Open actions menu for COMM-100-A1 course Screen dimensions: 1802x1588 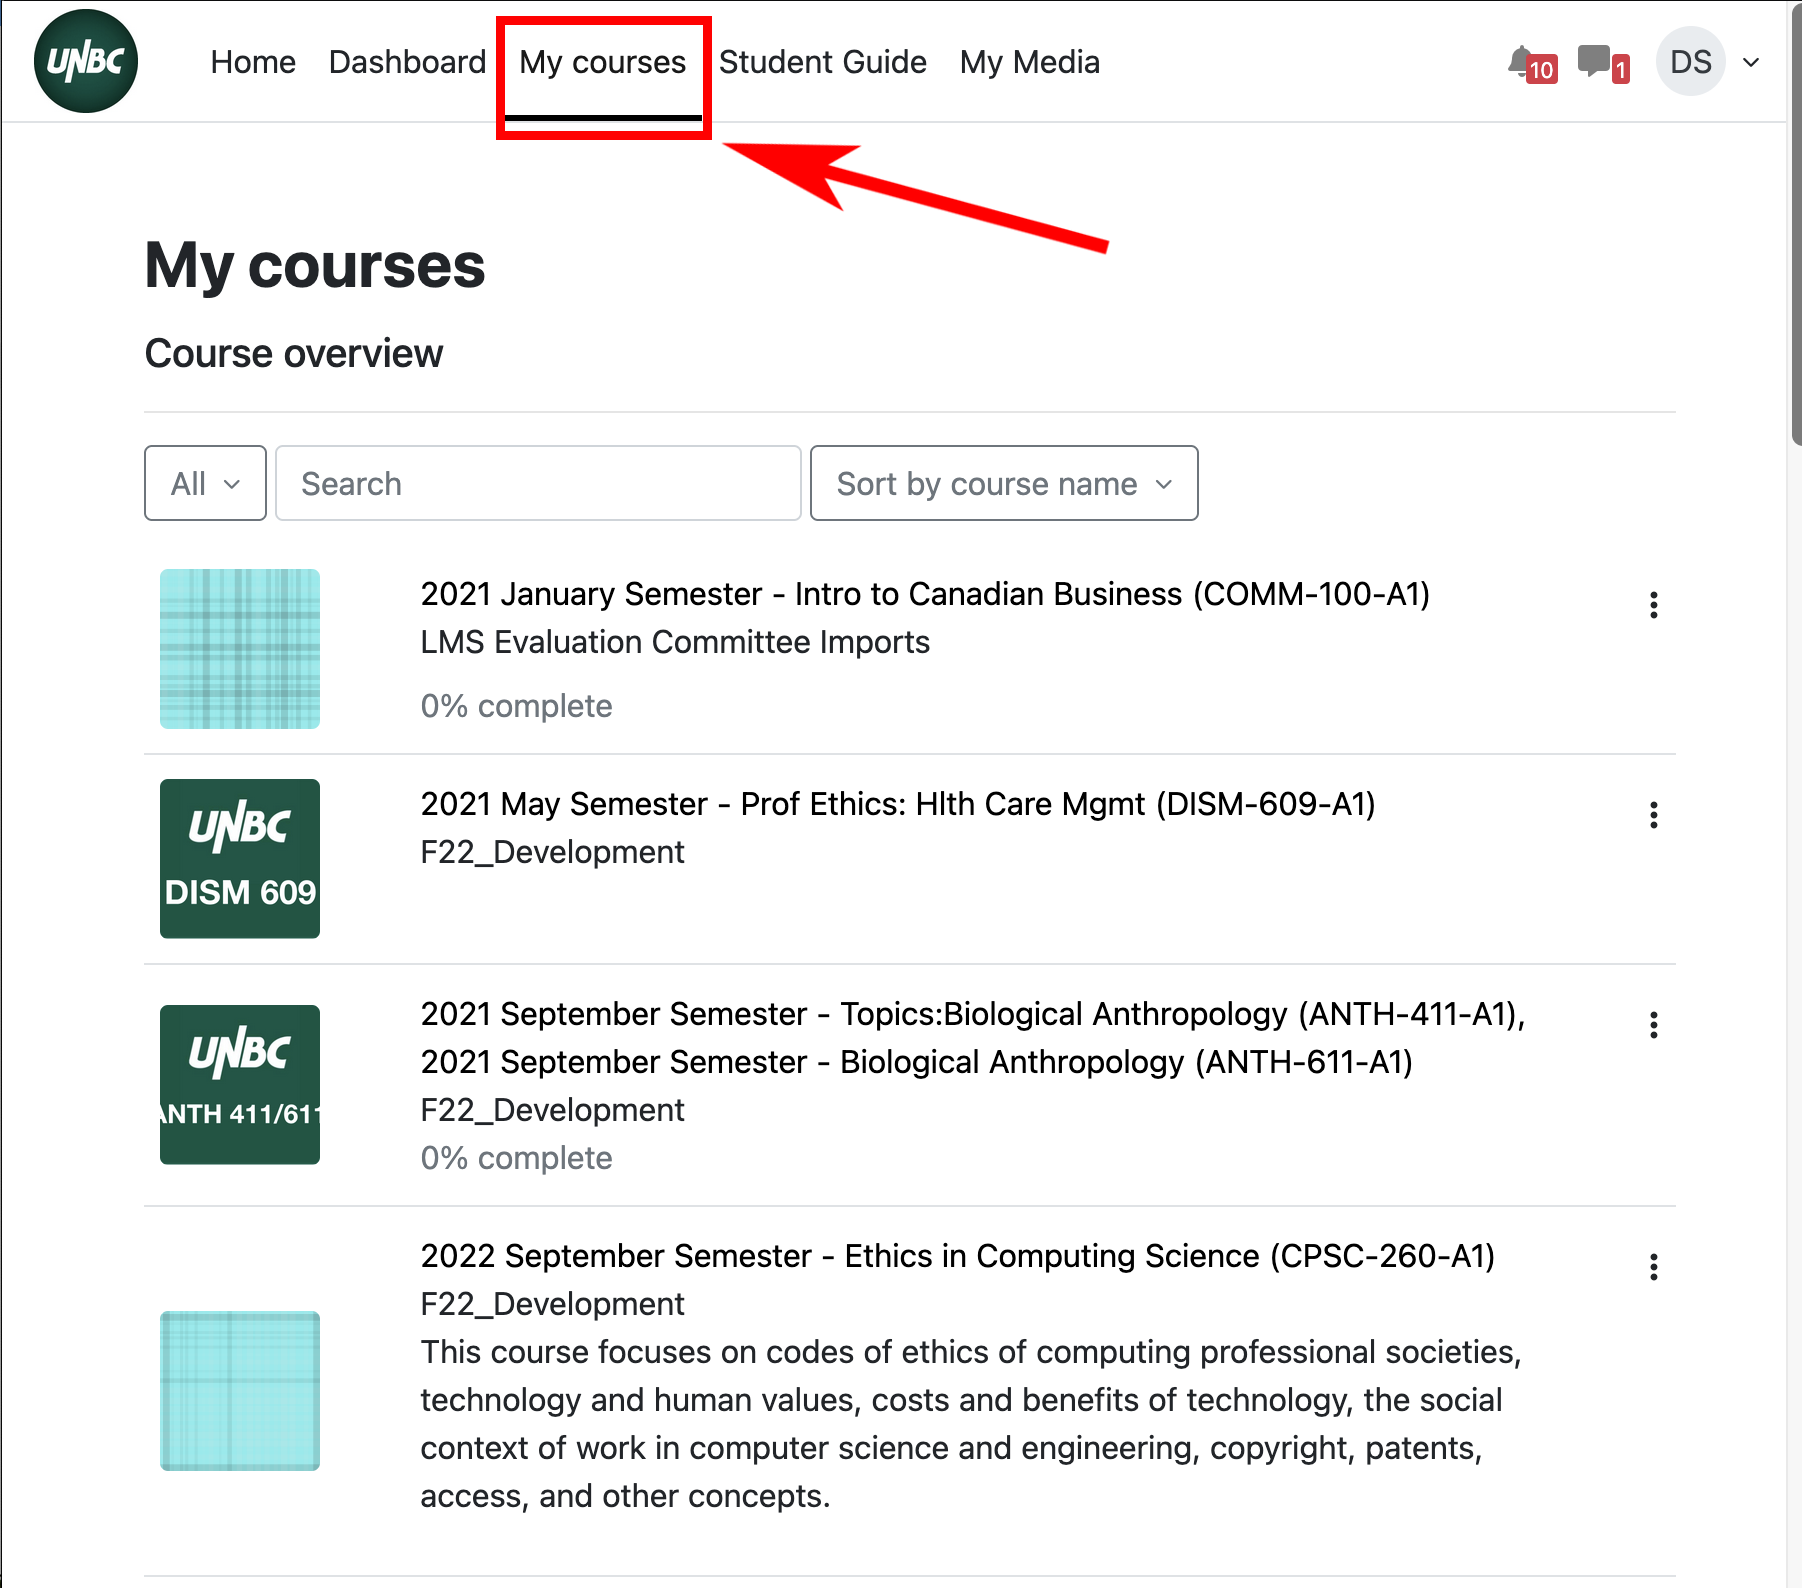[1653, 605]
